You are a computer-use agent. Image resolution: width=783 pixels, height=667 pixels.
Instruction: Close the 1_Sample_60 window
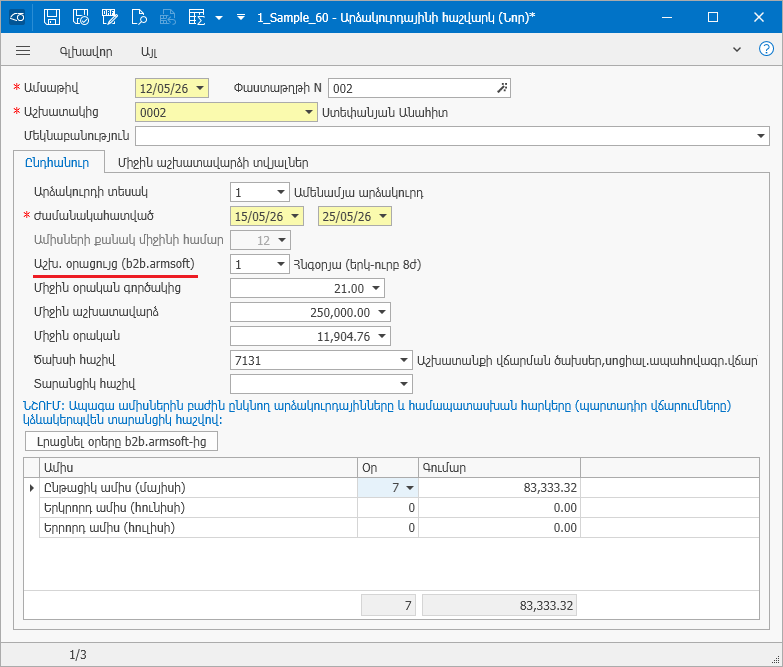[759, 17]
